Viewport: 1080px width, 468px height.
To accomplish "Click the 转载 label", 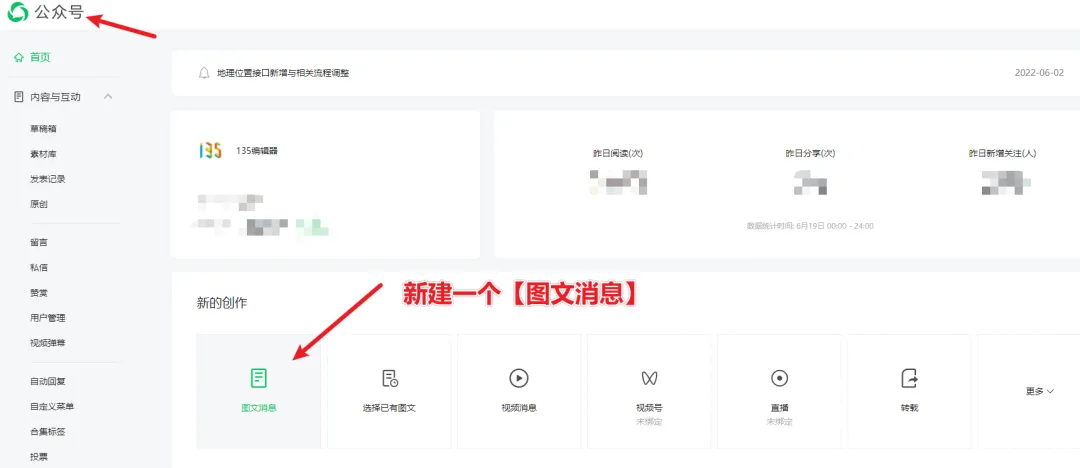I will [909, 408].
